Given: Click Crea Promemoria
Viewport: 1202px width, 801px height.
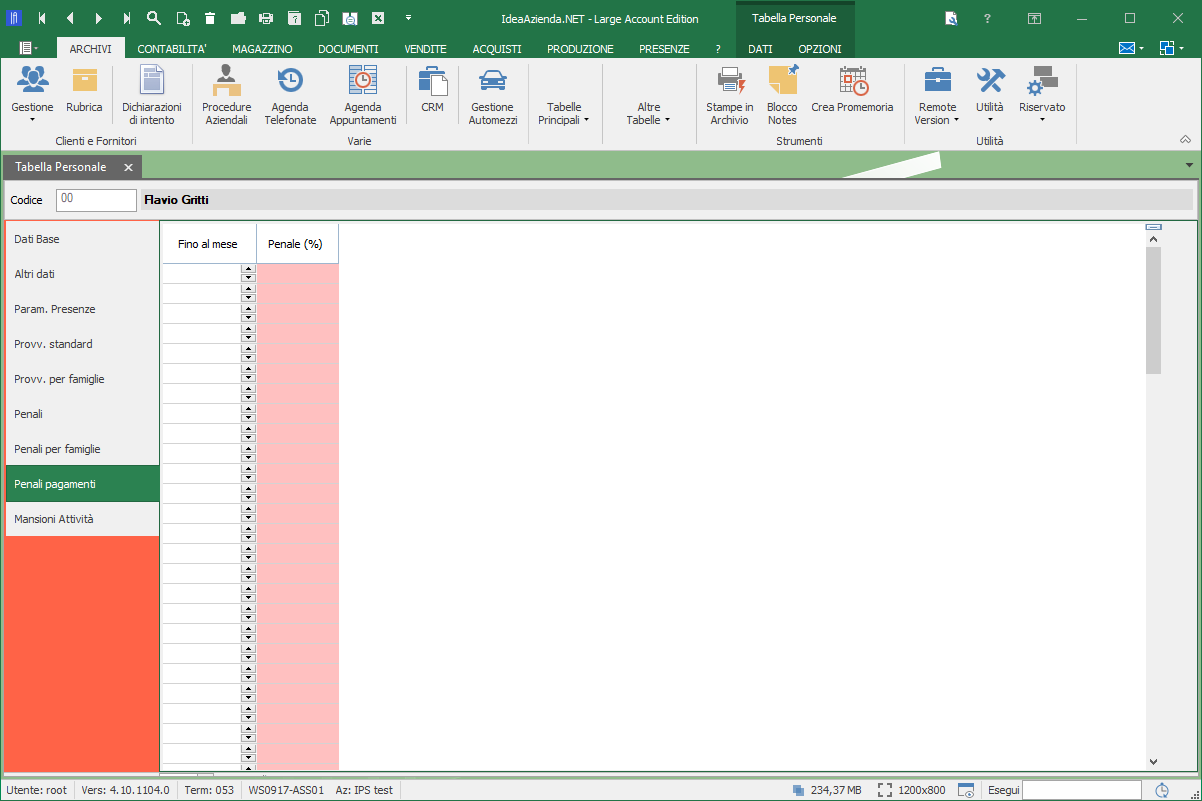Looking at the screenshot, I should 853,90.
